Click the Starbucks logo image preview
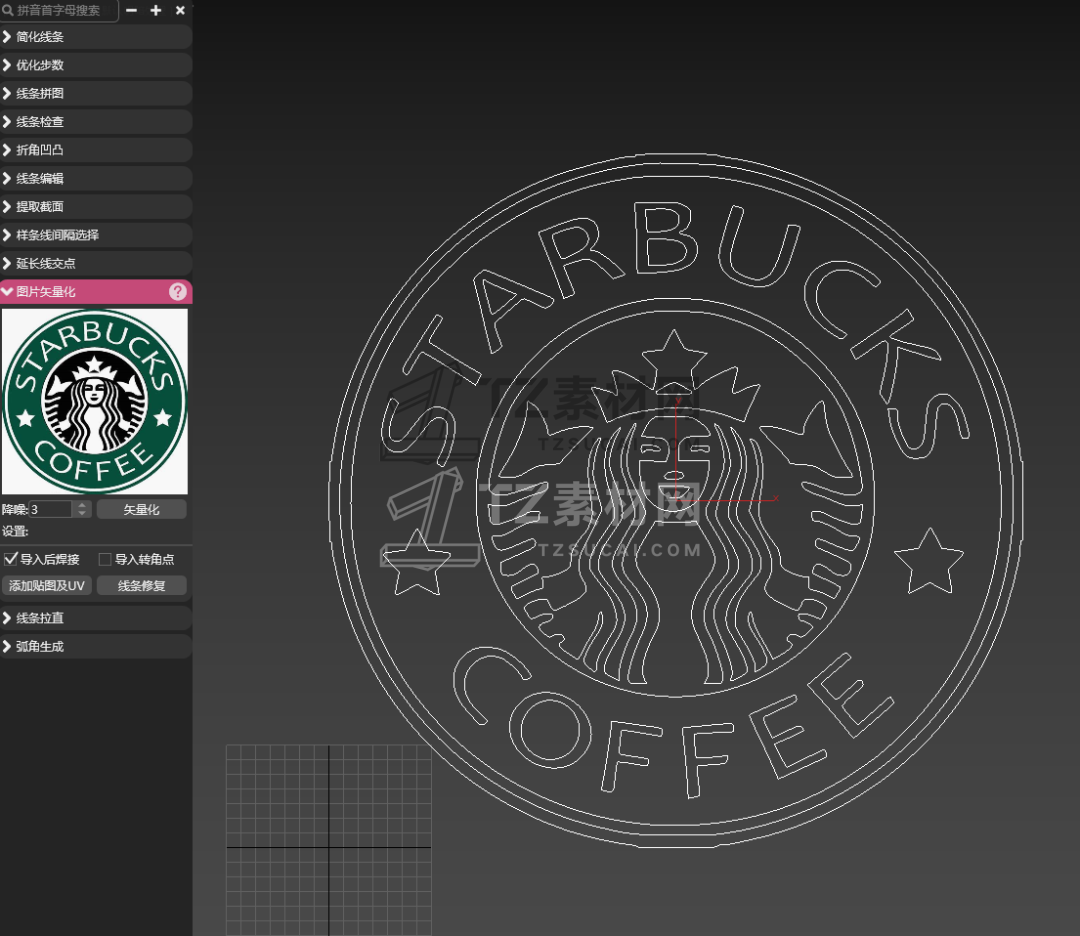 95,402
